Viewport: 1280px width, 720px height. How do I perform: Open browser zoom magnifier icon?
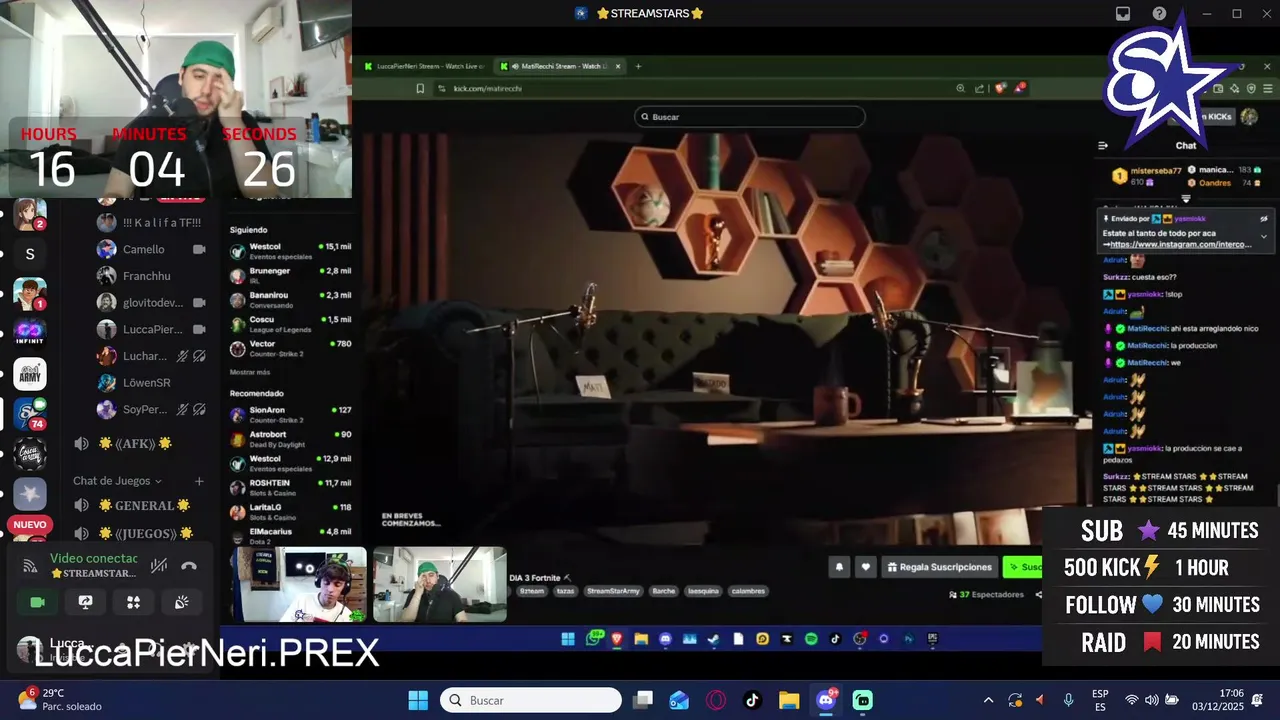961,88
